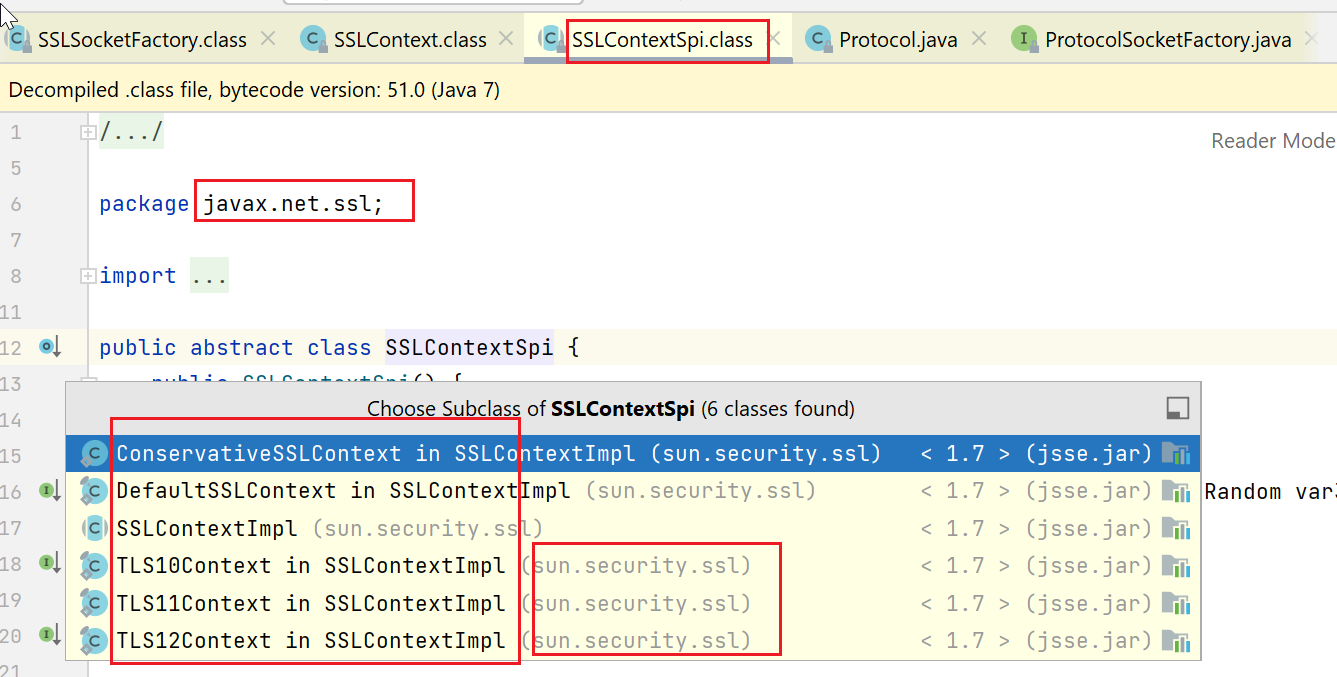The width and height of the screenshot is (1337, 677).
Task: Expand the collapsed import statements
Action: (88, 276)
